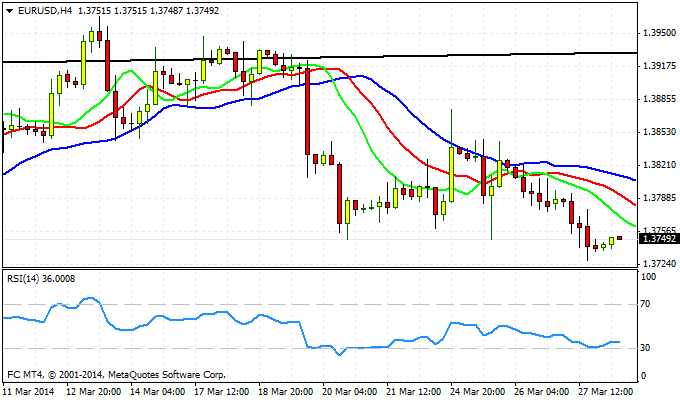Click the EURUSD,H4 chart title text
Screen dimensions: 680x400
[x=45, y=11]
